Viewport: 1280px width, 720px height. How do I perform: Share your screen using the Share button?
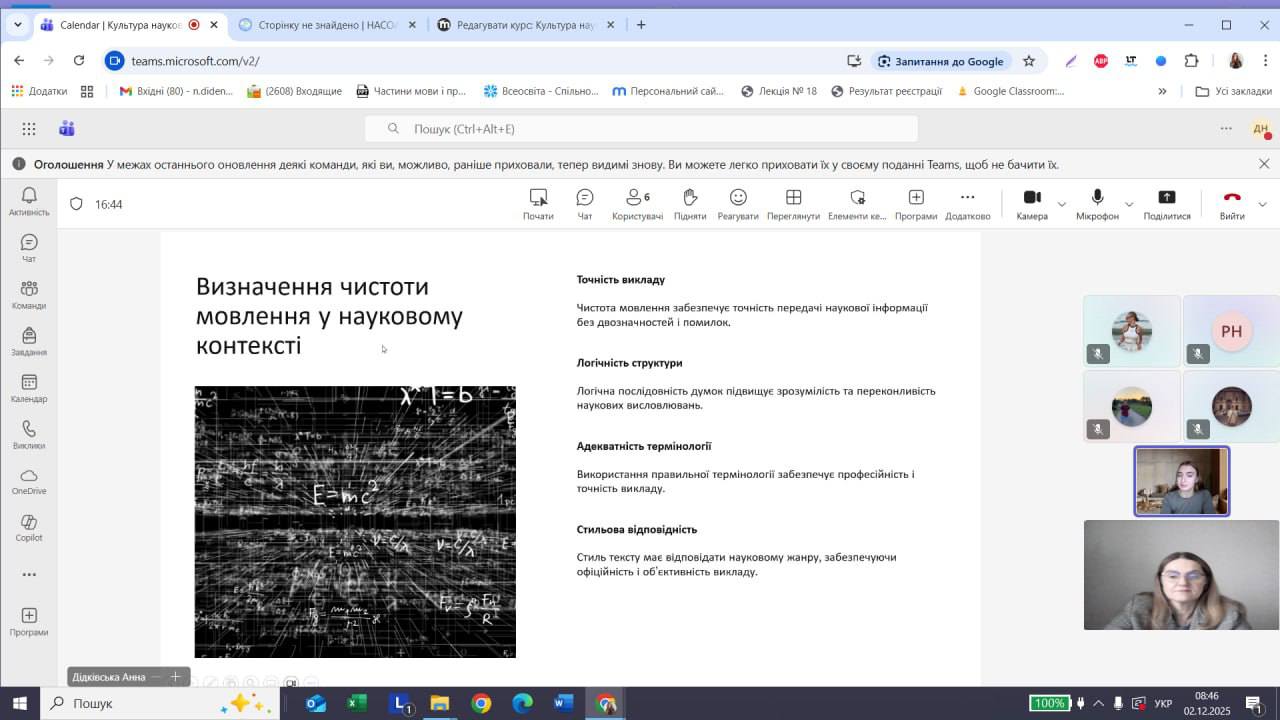pyautogui.click(x=1166, y=204)
